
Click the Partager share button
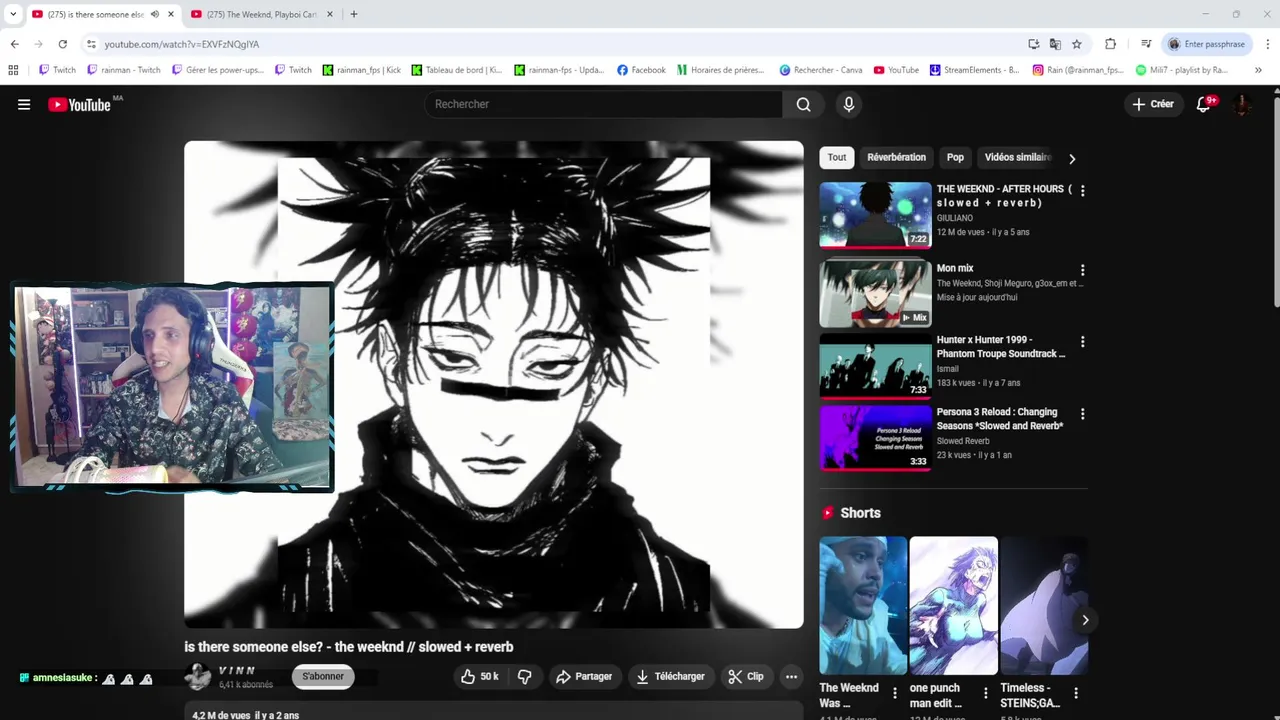tap(583, 677)
